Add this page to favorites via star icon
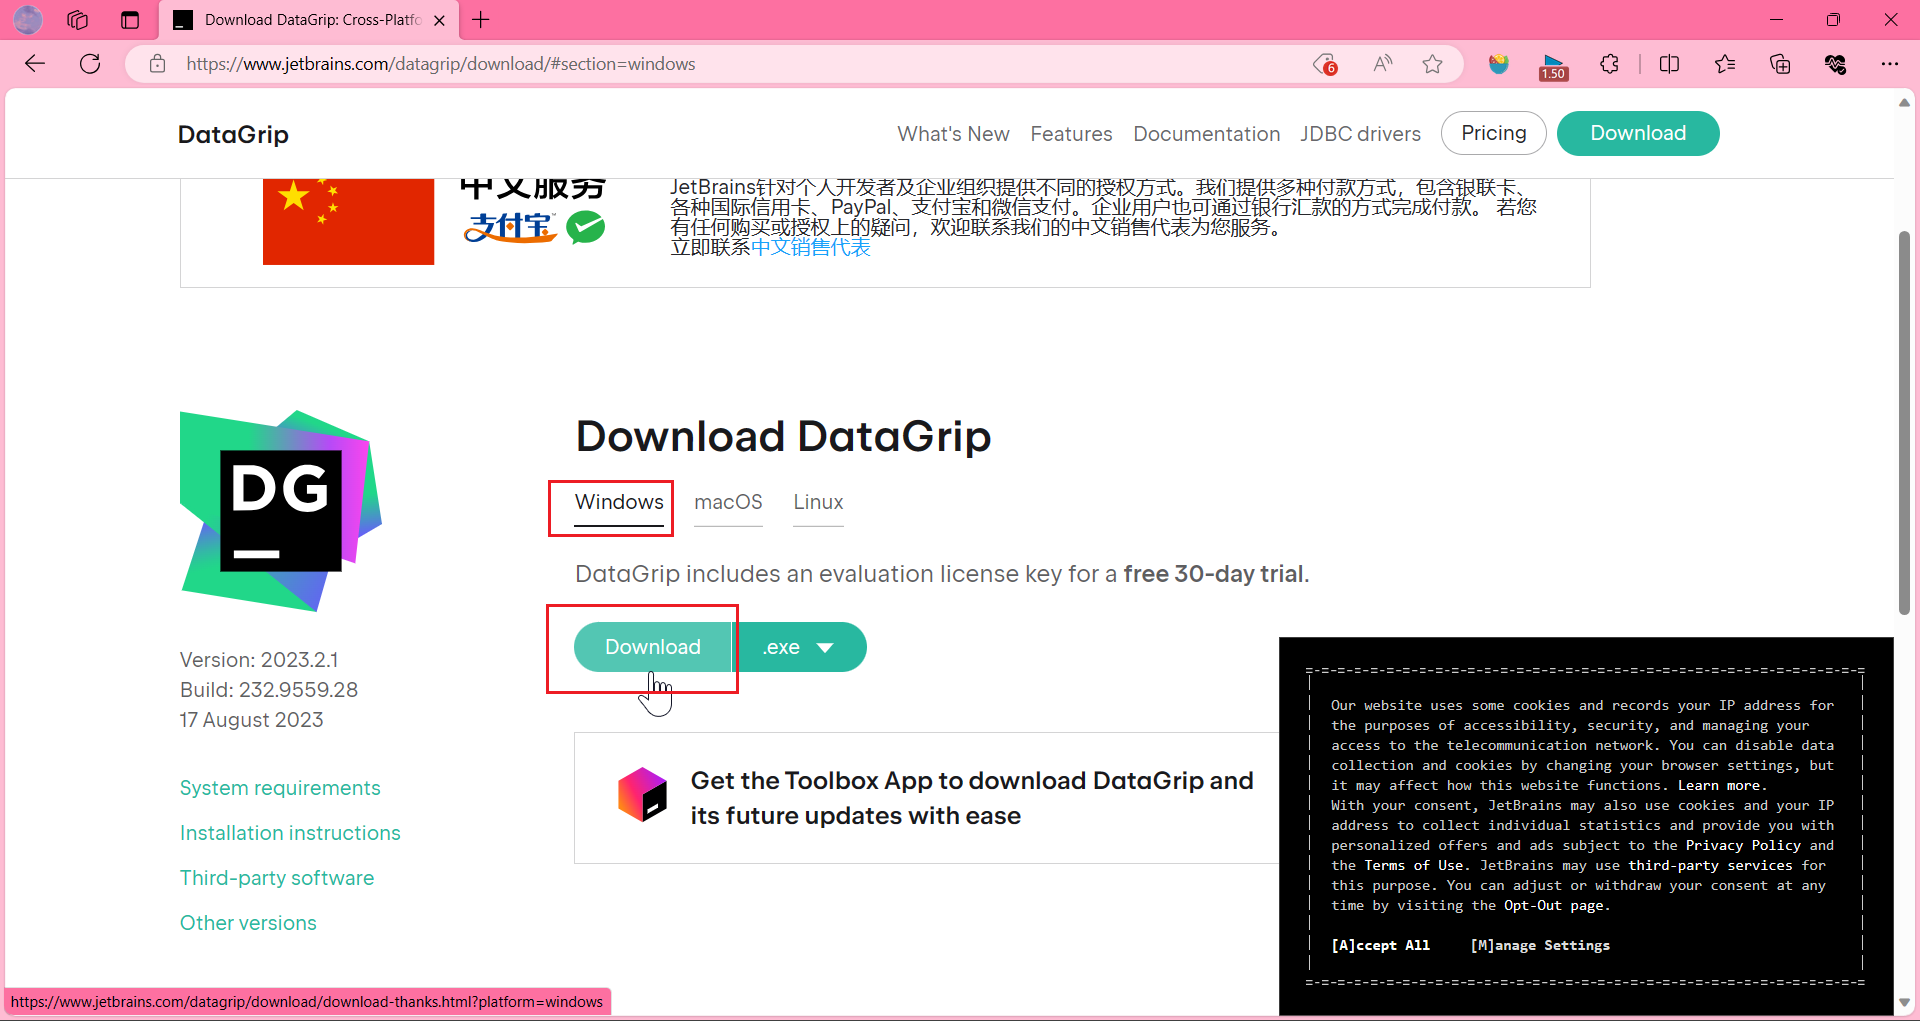The width and height of the screenshot is (1920, 1021). pos(1432,64)
